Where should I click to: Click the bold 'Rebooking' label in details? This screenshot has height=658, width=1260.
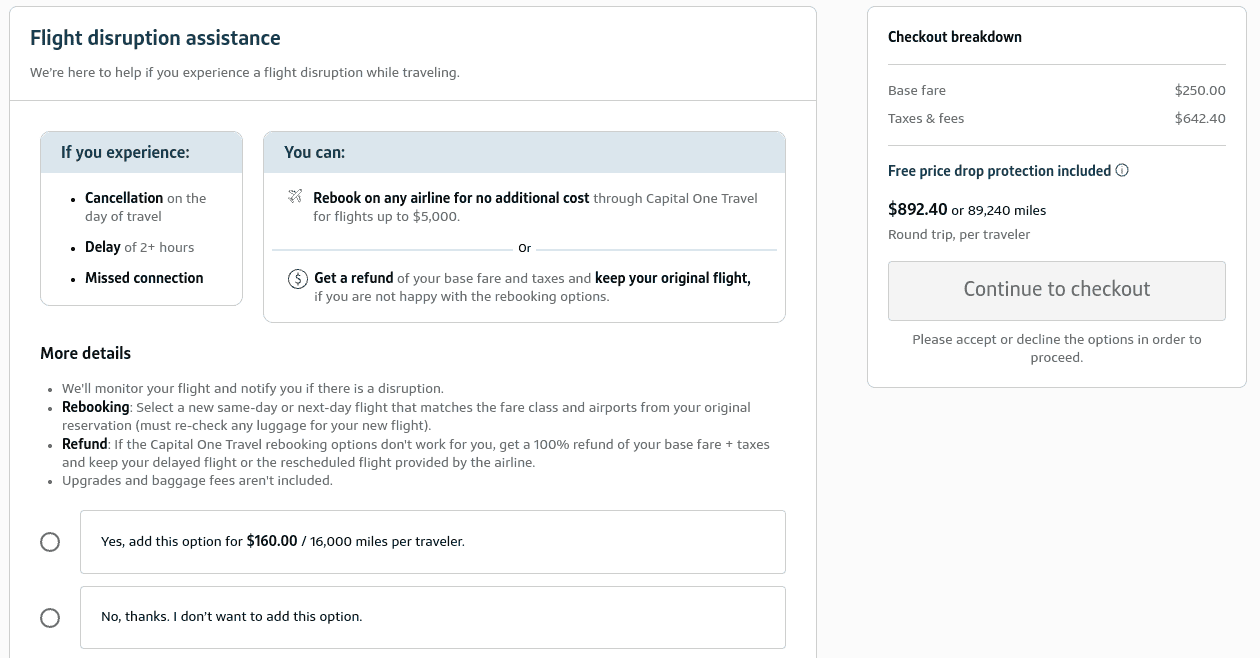(x=96, y=407)
